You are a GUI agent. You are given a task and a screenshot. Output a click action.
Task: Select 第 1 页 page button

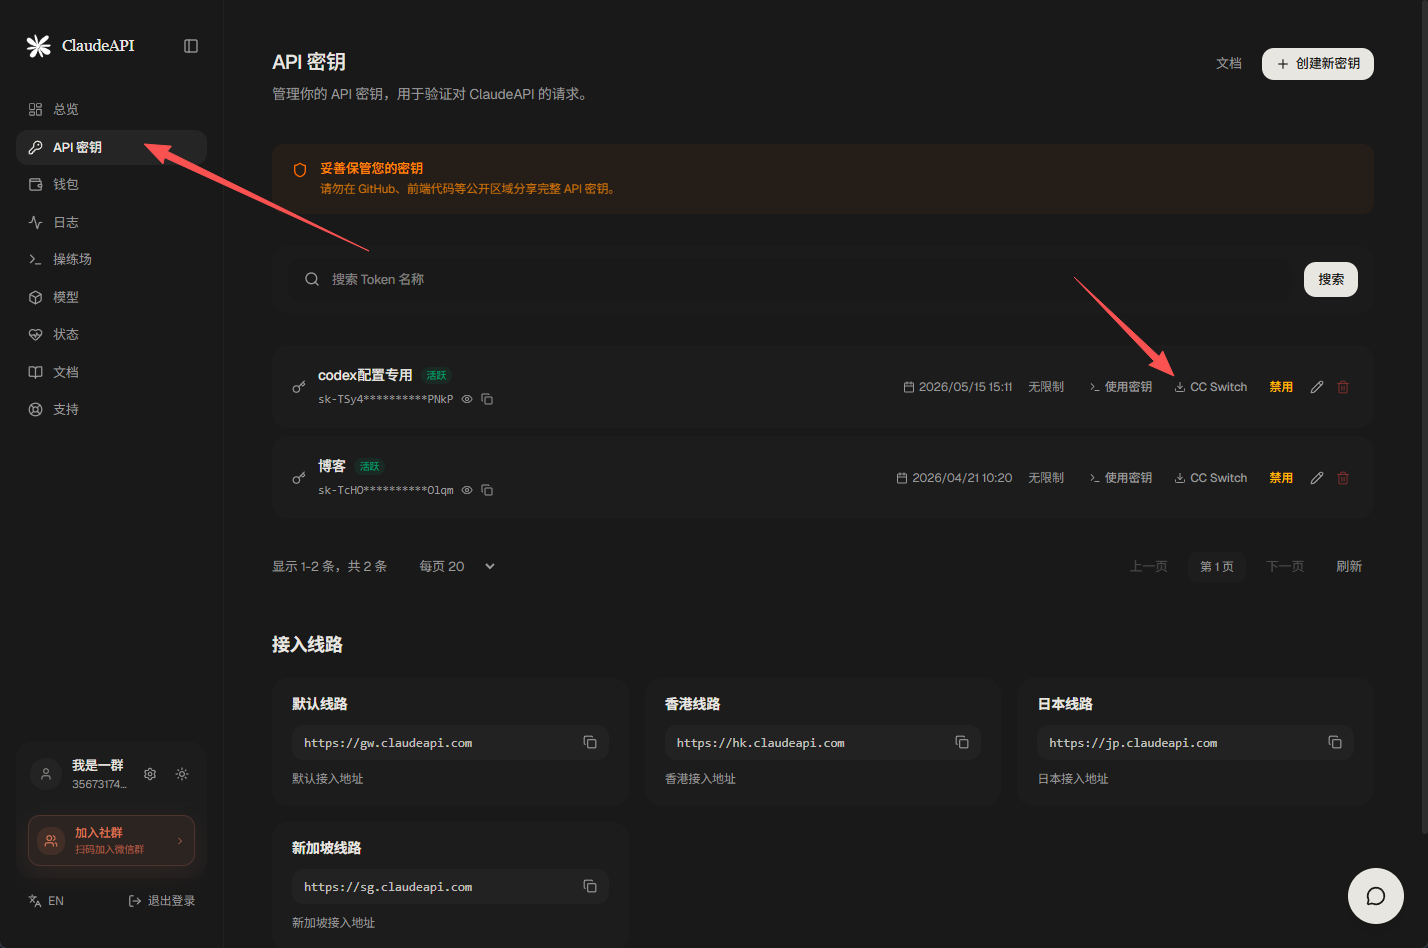(1217, 566)
